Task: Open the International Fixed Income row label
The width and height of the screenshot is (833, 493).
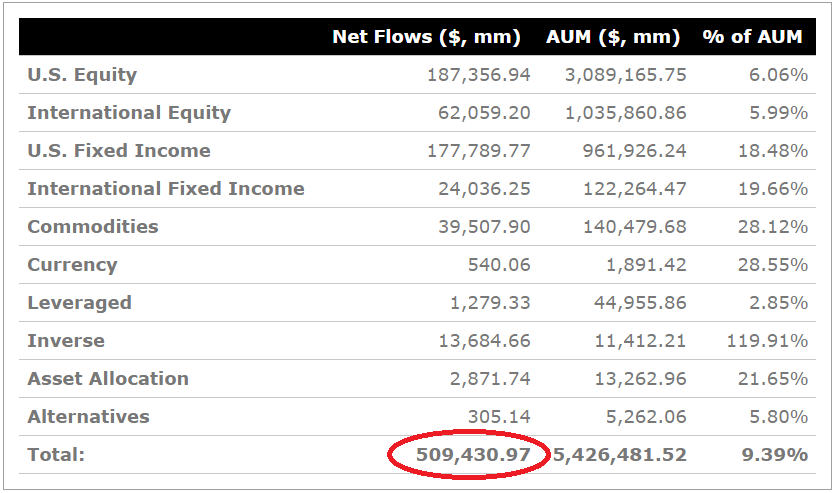Action: pos(166,189)
